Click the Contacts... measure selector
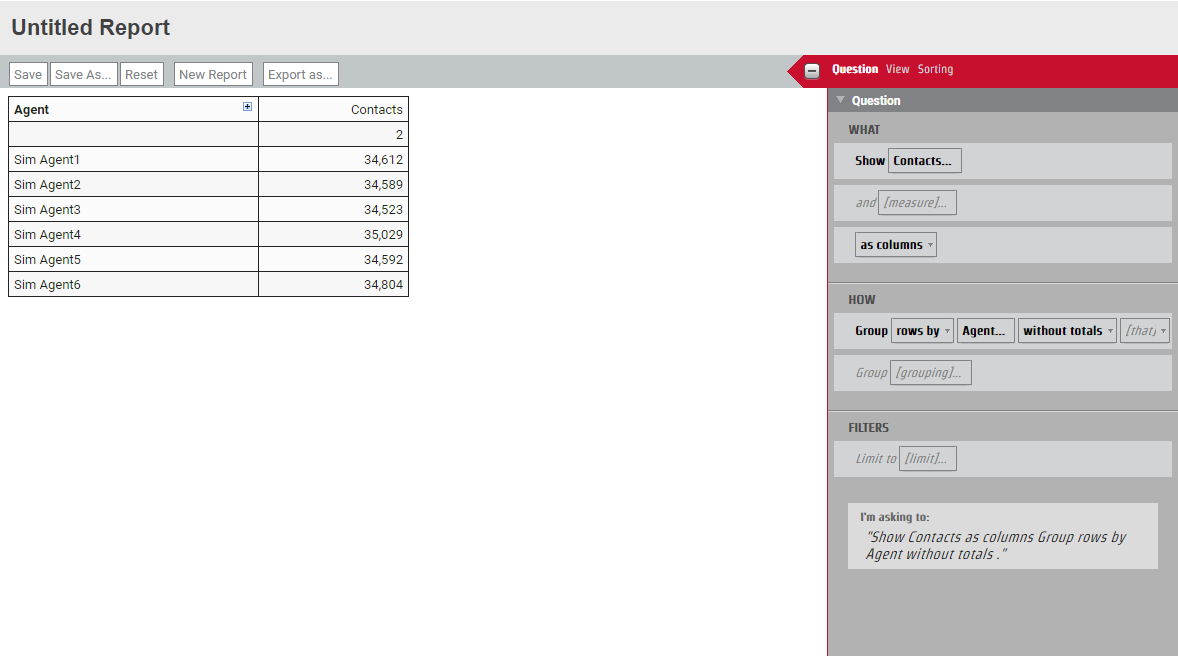Screen dimensions: 1178x657 coord(924,161)
